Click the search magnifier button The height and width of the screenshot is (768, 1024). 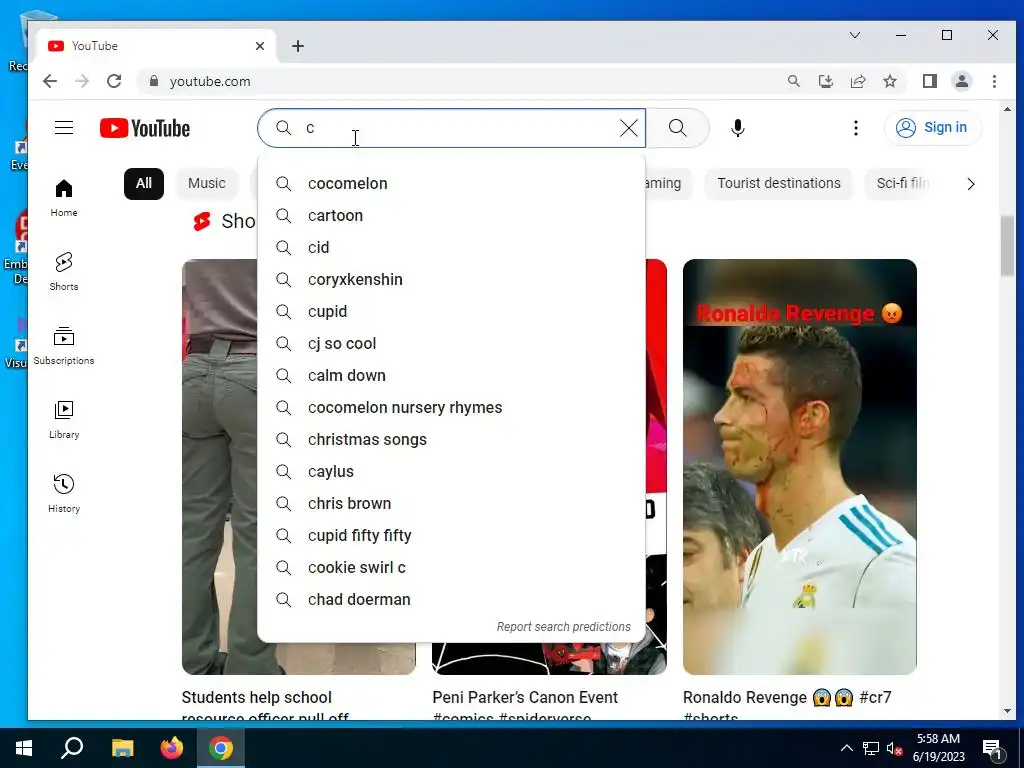pyautogui.click(x=678, y=128)
